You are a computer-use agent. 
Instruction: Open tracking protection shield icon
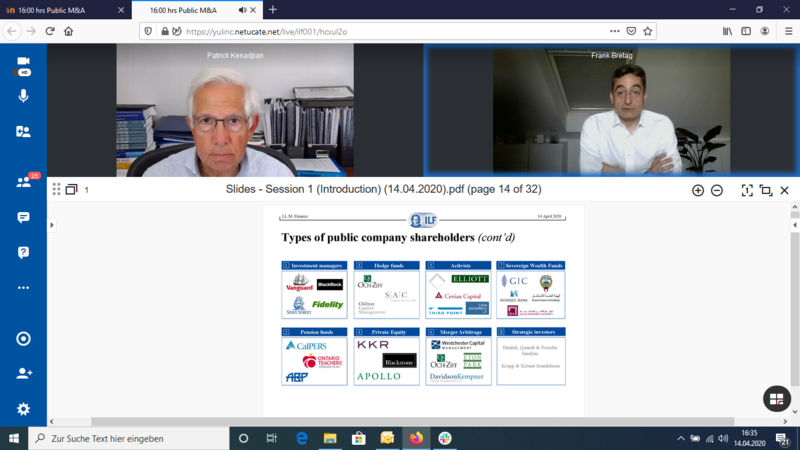pyautogui.click(x=148, y=32)
